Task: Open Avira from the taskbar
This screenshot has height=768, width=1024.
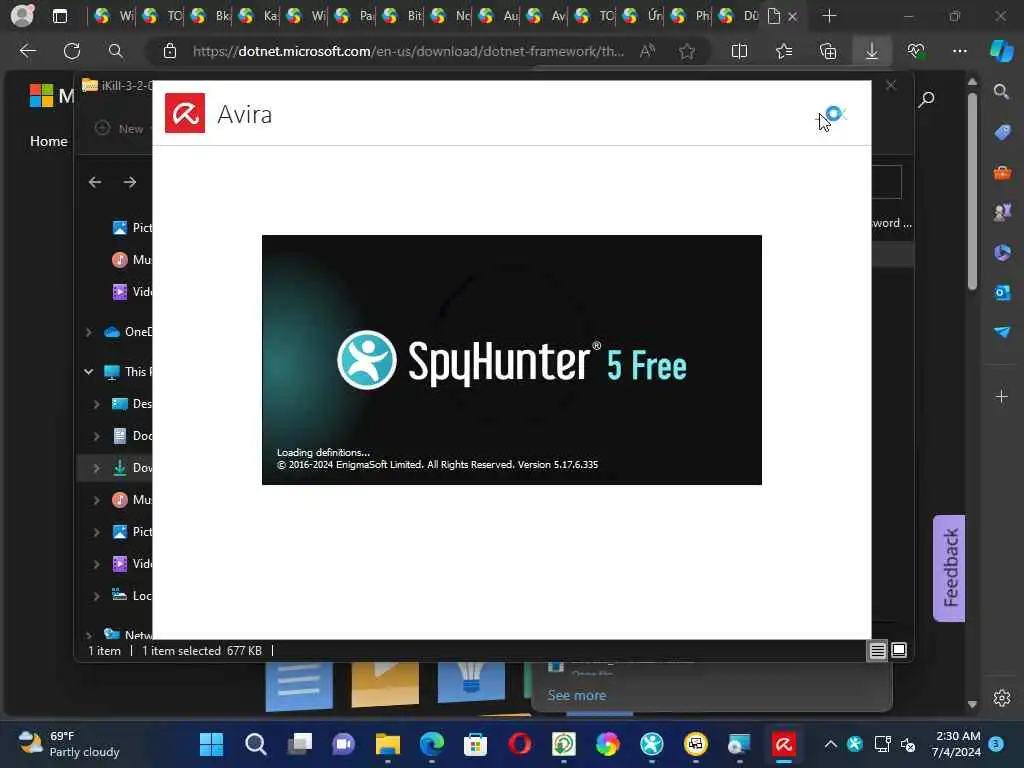Action: pyautogui.click(x=784, y=744)
